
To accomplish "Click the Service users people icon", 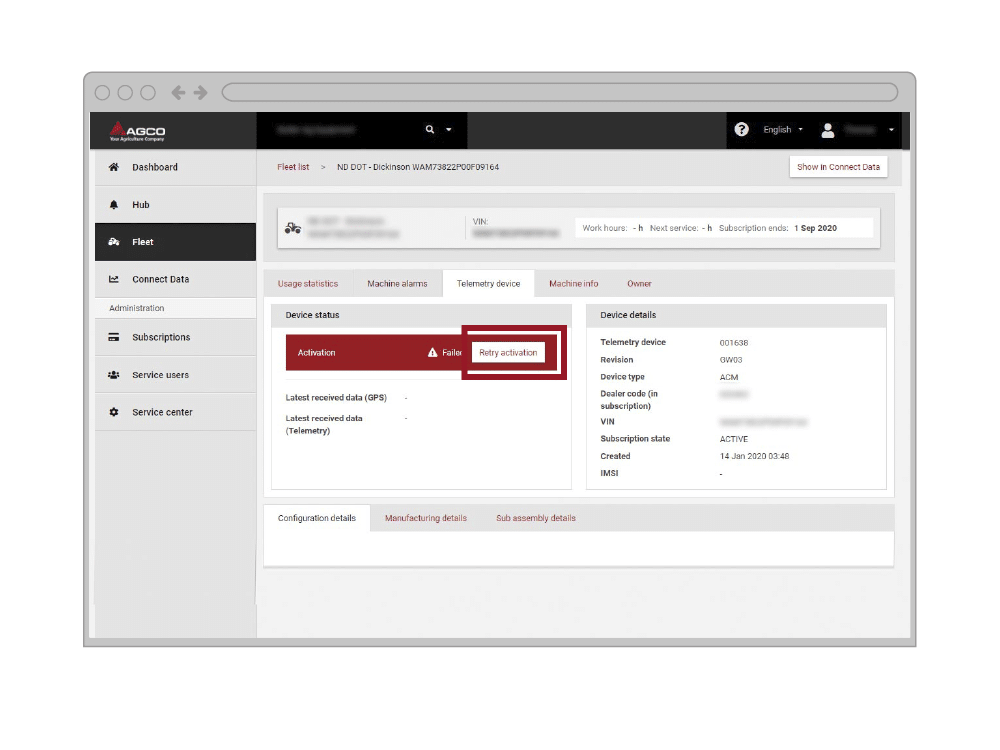I will pyautogui.click(x=114, y=375).
